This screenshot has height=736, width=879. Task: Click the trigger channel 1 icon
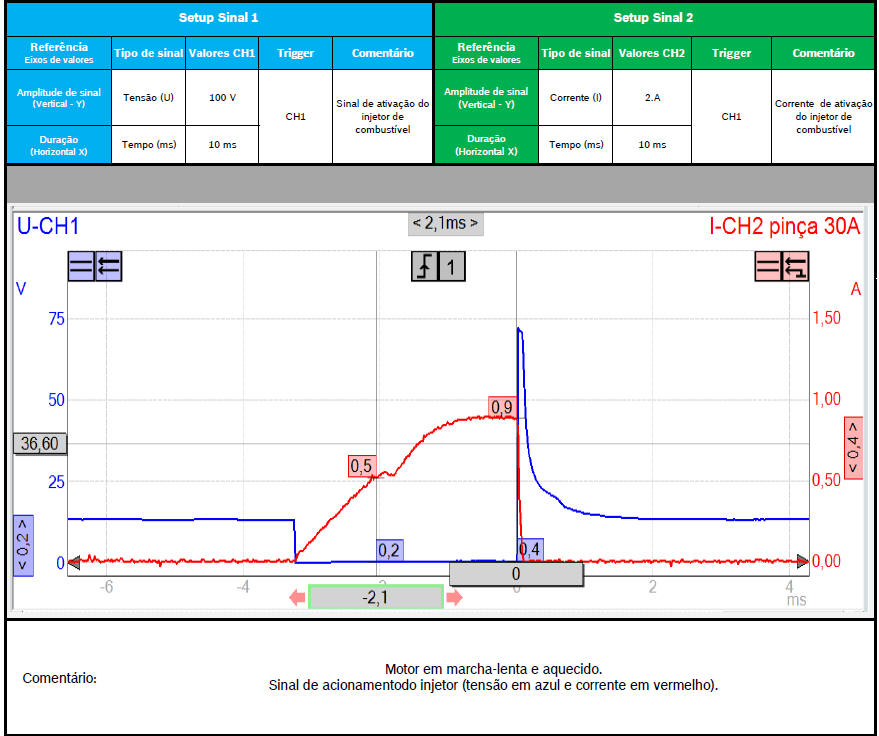(452, 267)
